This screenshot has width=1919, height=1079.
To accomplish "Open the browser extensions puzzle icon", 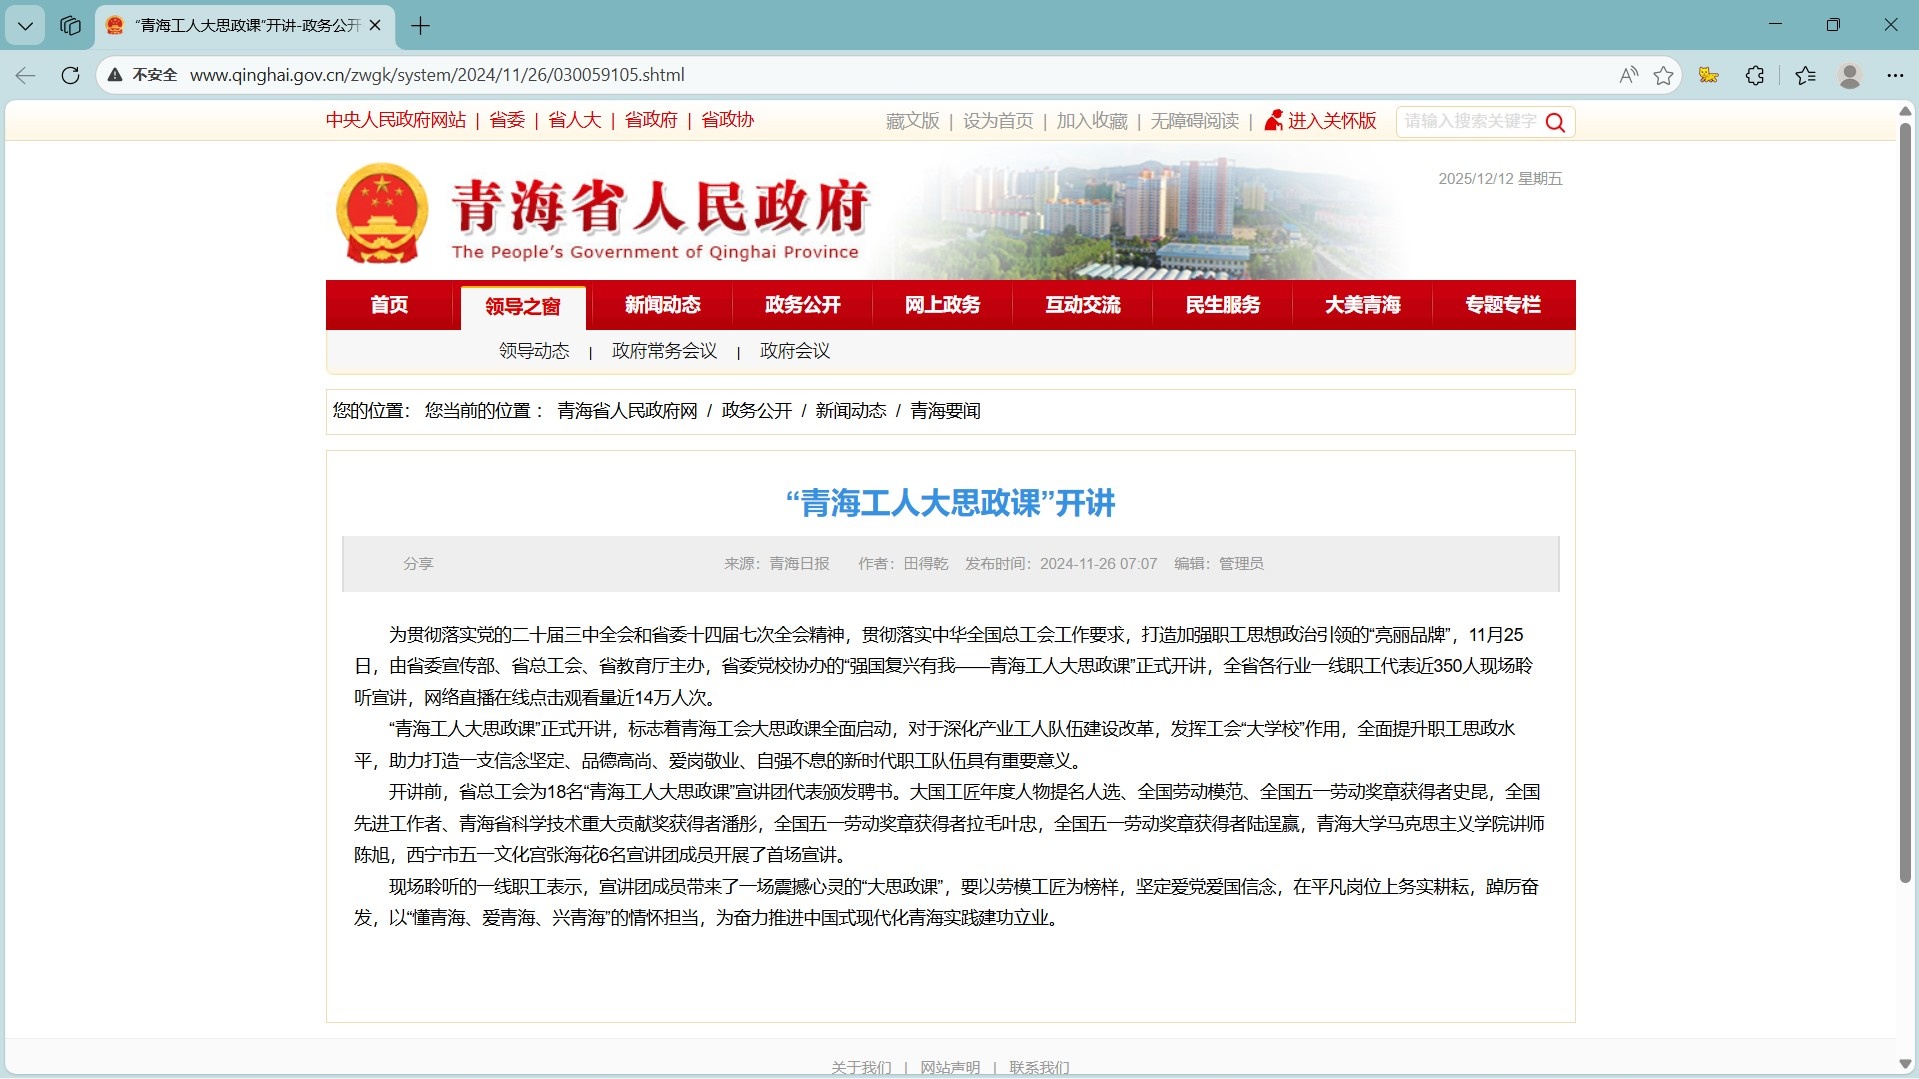I will click(x=1755, y=75).
